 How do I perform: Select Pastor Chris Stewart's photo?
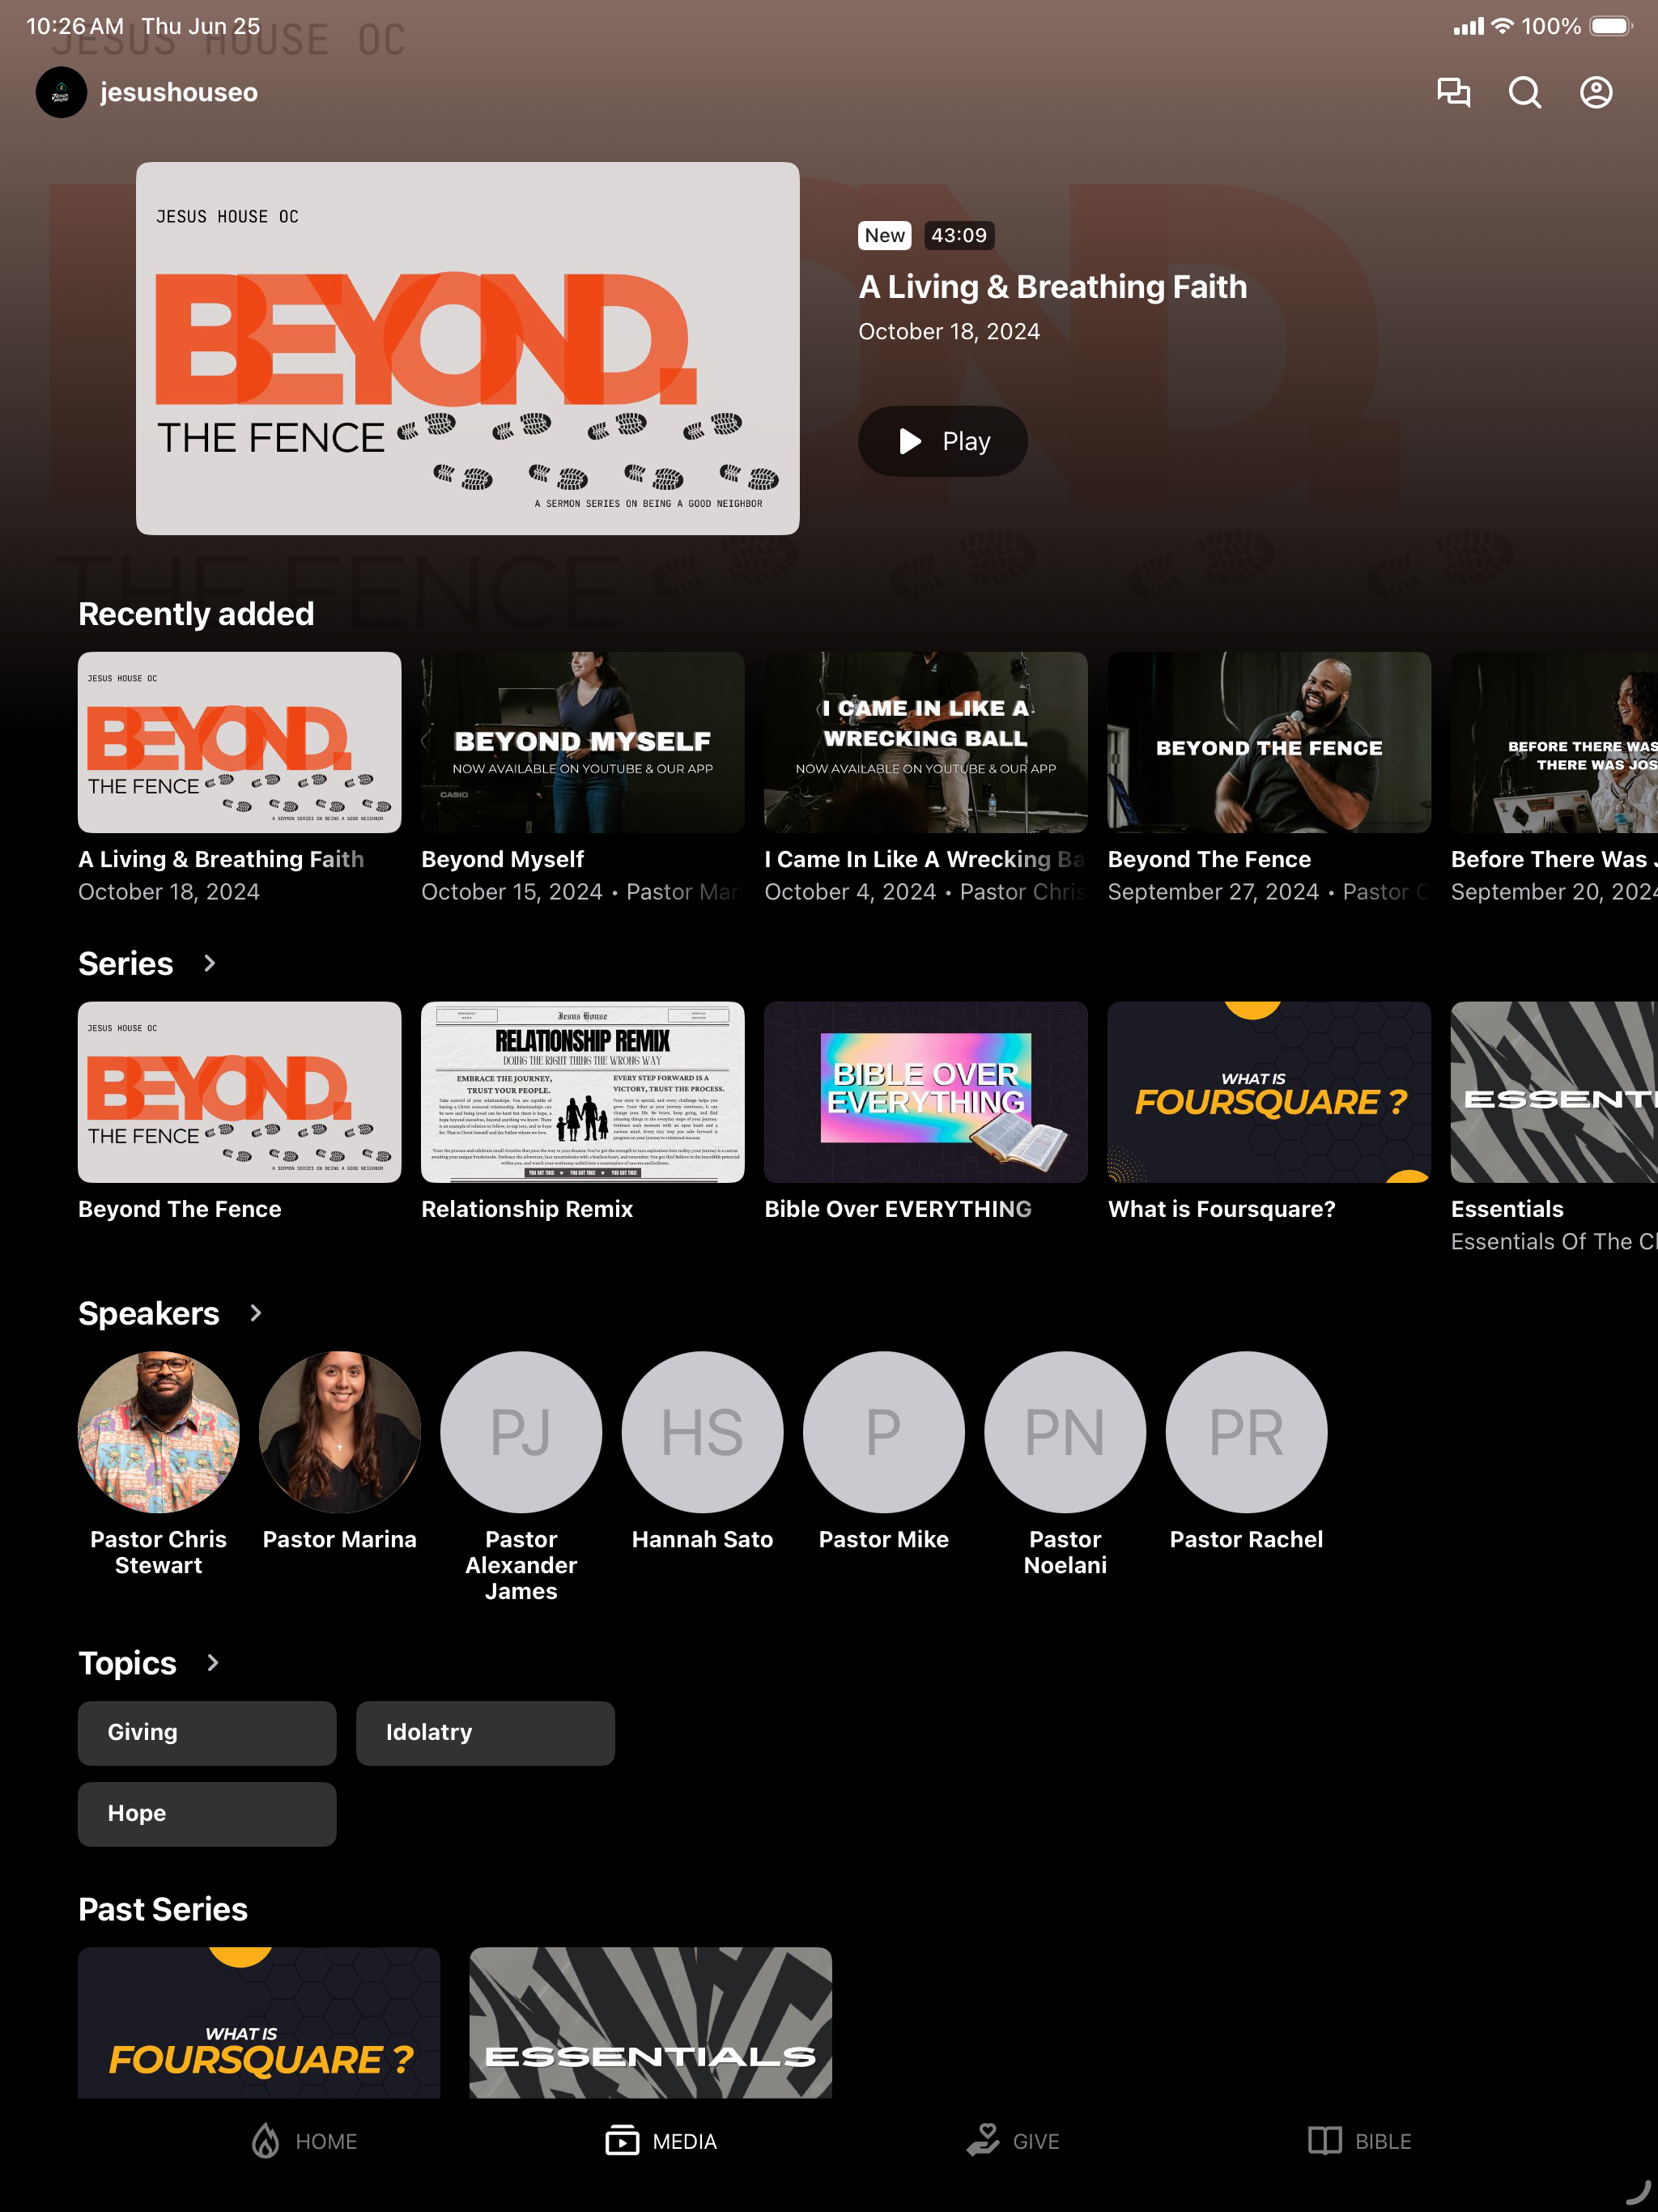tap(158, 1431)
